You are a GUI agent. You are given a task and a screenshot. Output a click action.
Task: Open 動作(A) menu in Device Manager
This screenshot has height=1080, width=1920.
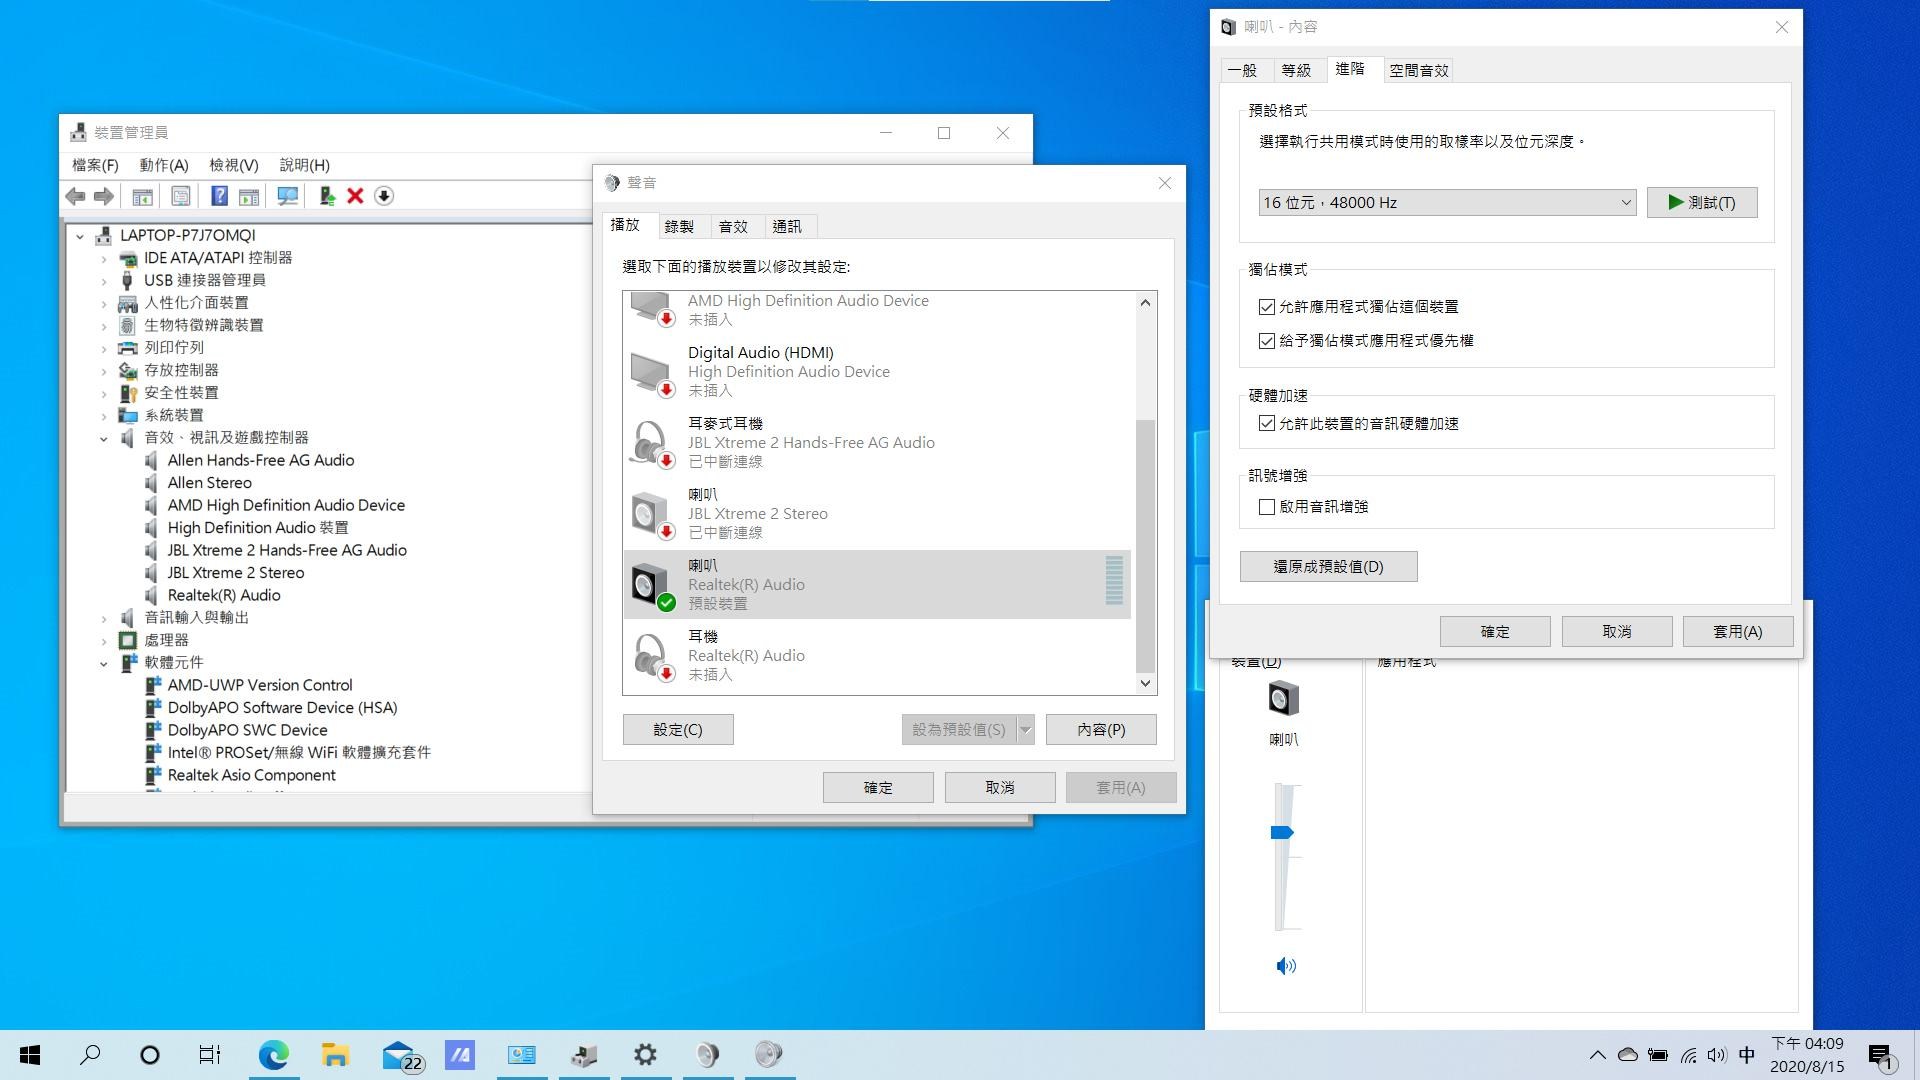click(x=164, y=165)
